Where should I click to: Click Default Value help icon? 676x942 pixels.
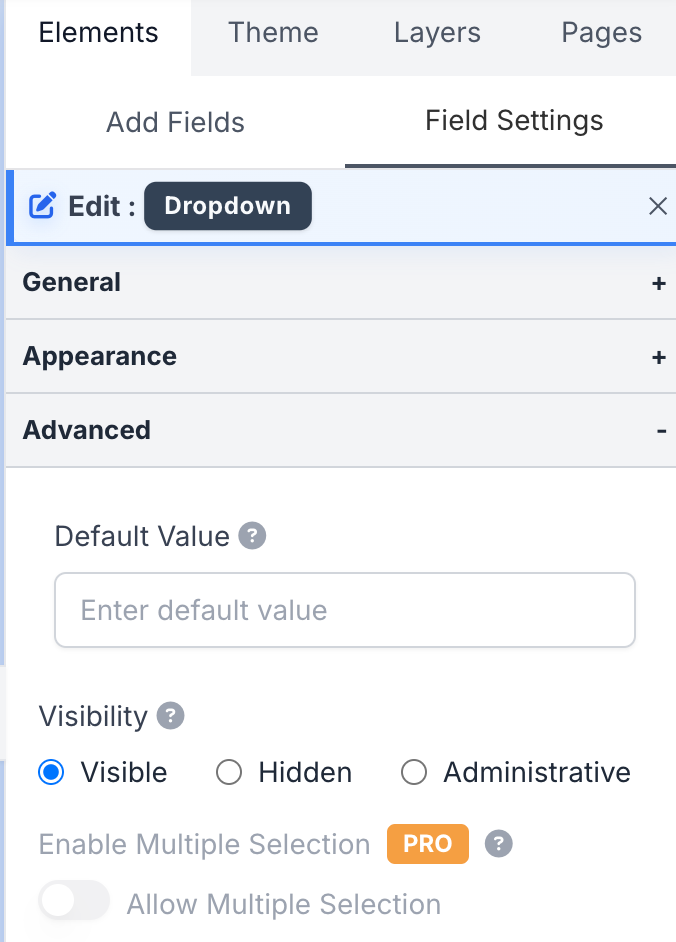[x=253, y=536]
